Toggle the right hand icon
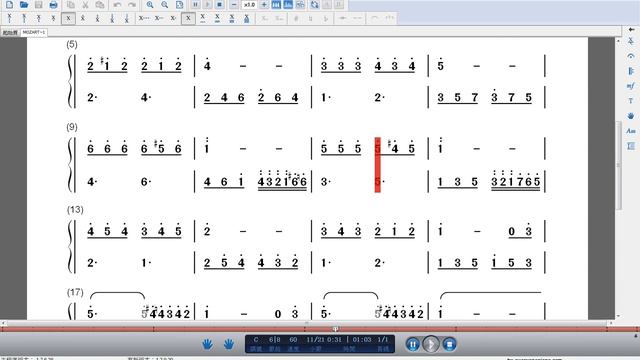The width and height of the screenshot is (640, 360). [229, 344]
